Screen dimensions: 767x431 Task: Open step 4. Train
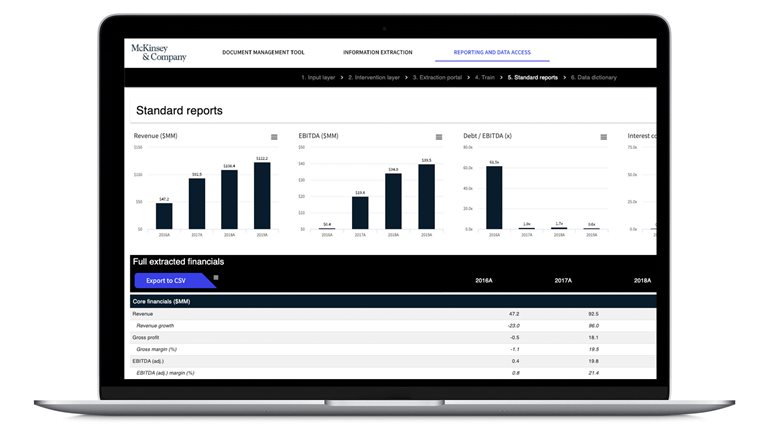[x=485, y=77]
